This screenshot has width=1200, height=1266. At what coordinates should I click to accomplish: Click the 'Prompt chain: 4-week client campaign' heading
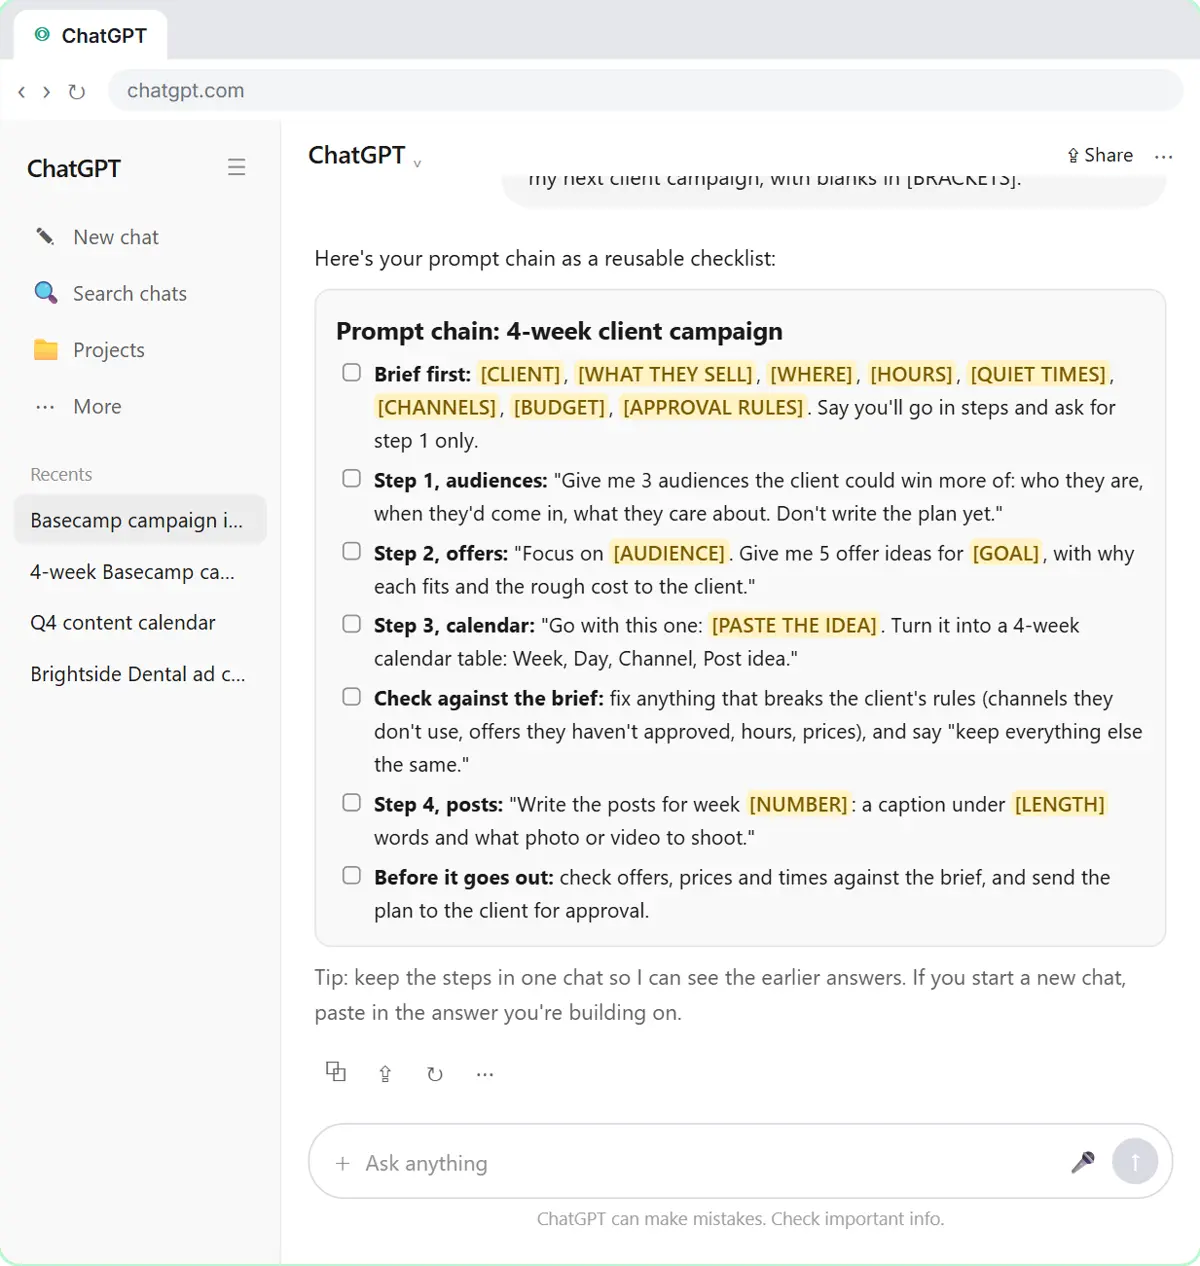pyautogui.click(x=559, y=331)
